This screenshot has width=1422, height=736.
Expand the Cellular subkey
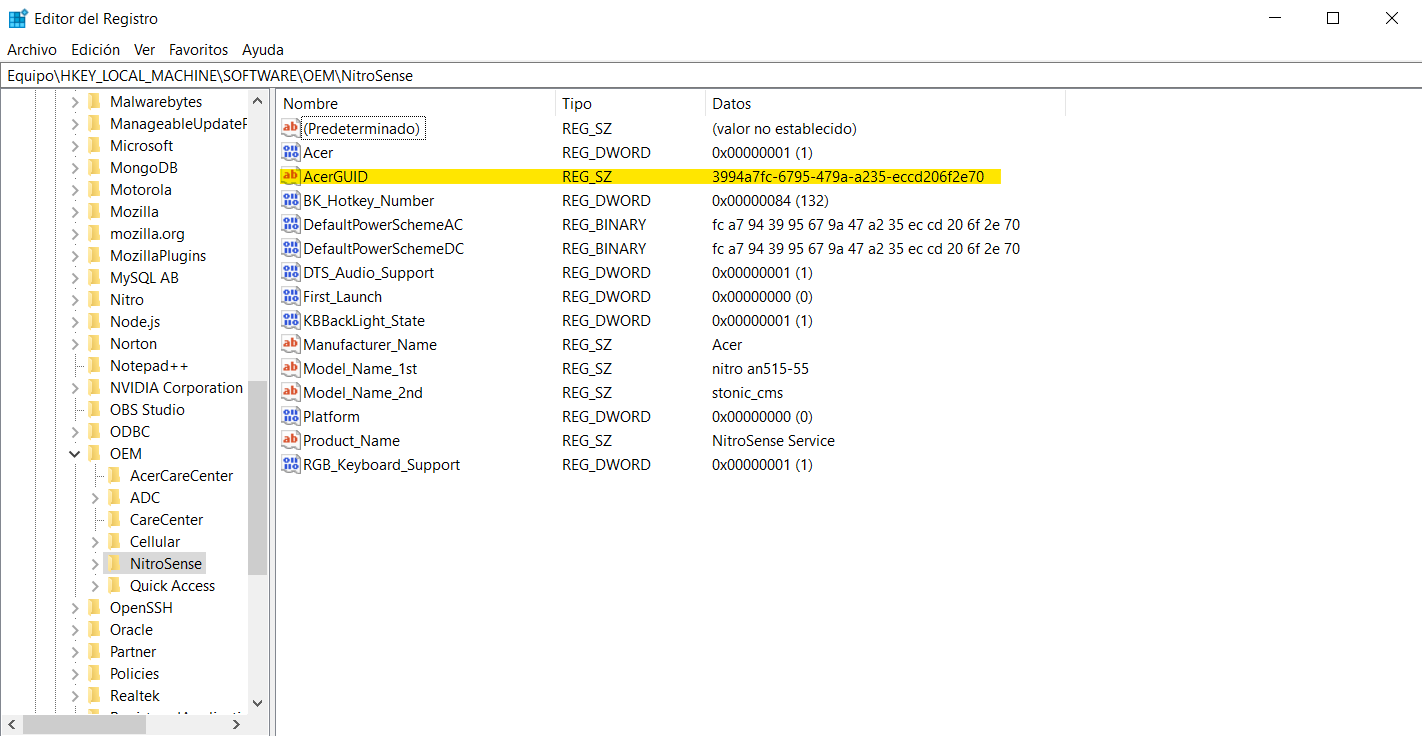95,541
